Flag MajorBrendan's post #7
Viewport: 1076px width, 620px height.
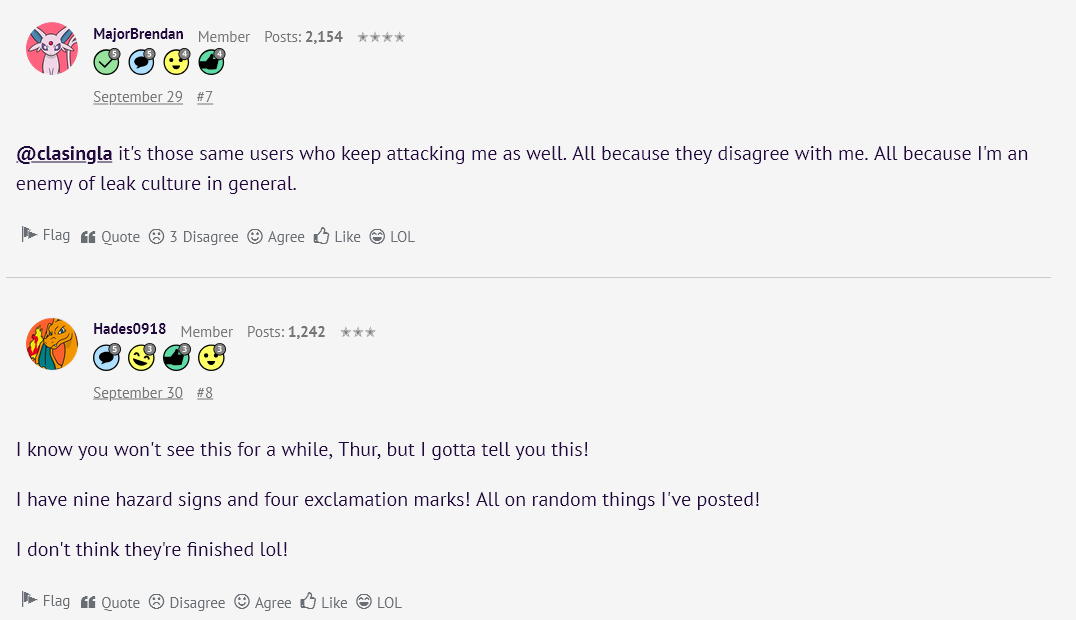46,235
